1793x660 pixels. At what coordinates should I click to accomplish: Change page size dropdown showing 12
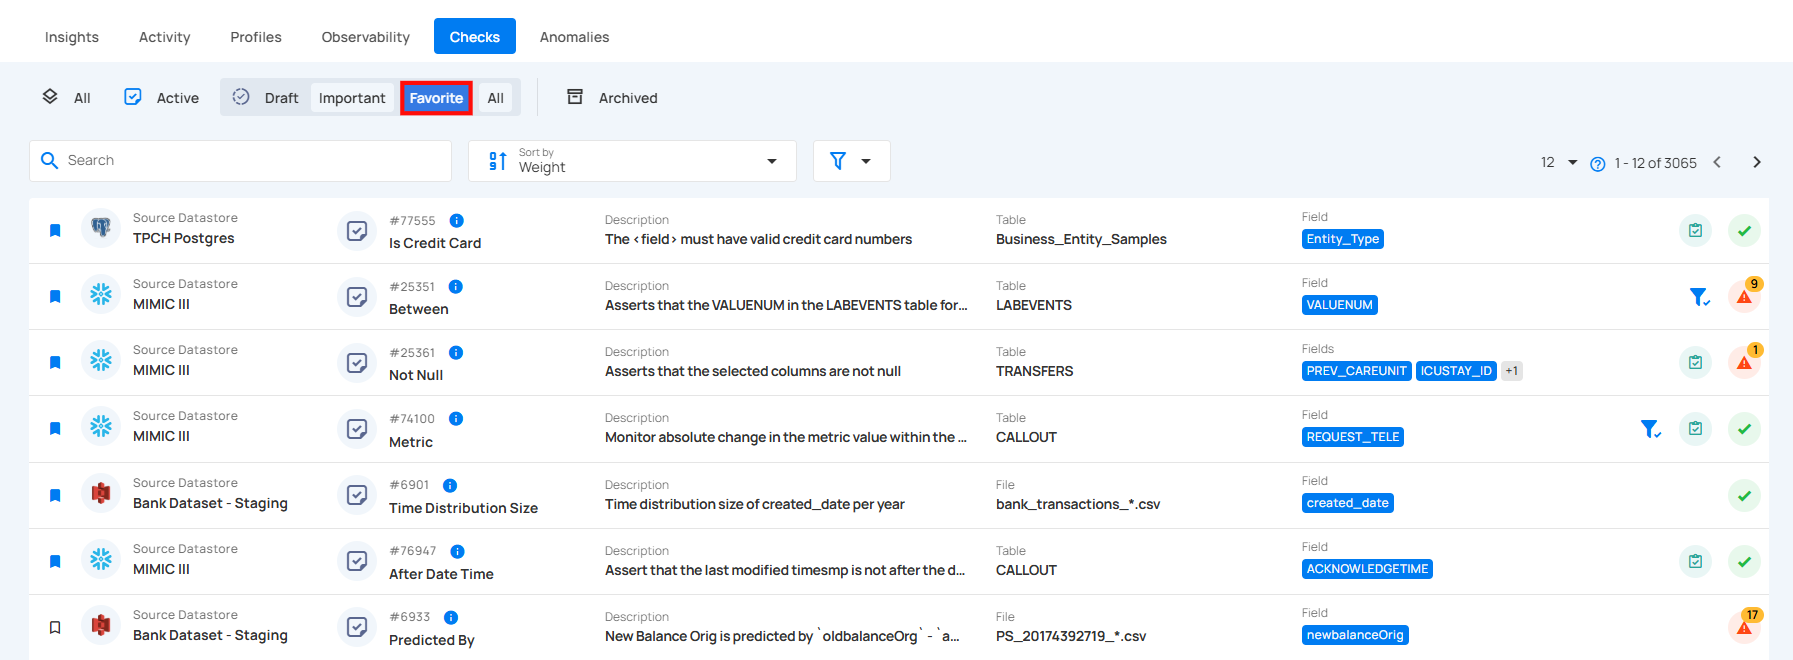tap(1558, 163)
